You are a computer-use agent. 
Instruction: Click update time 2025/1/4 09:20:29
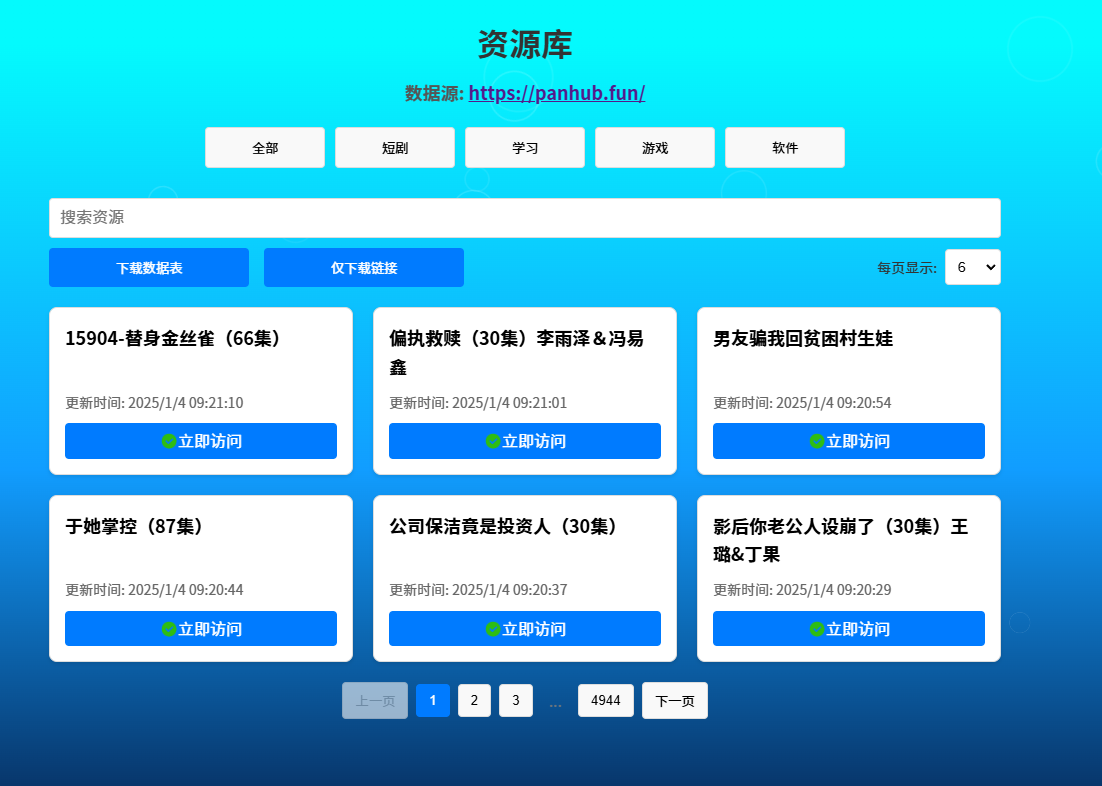click(834, 590)
